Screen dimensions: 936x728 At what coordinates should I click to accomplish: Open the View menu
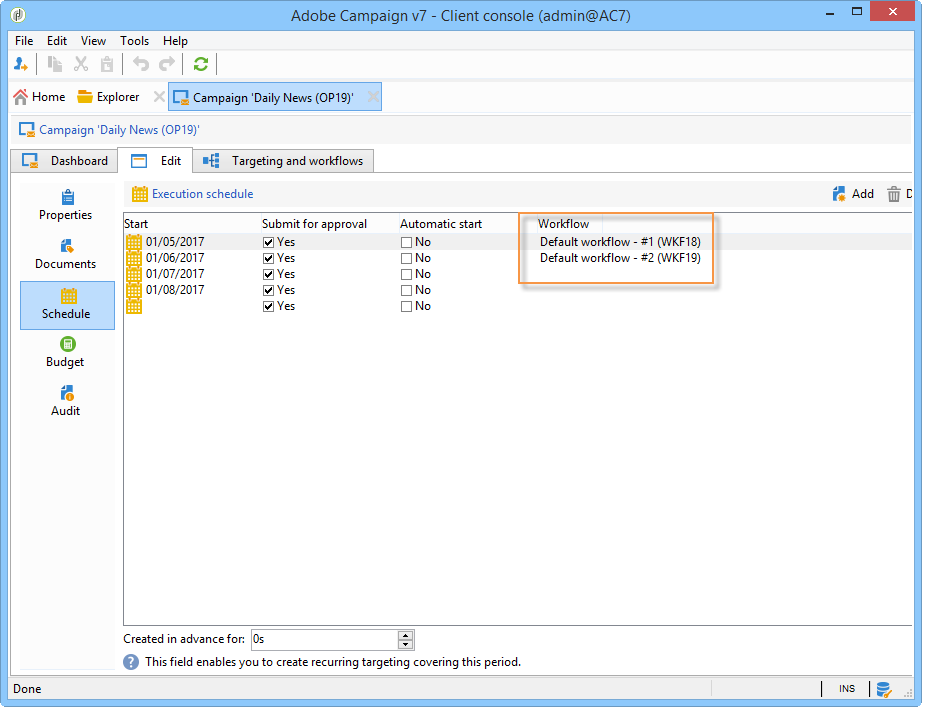point(93,41)
